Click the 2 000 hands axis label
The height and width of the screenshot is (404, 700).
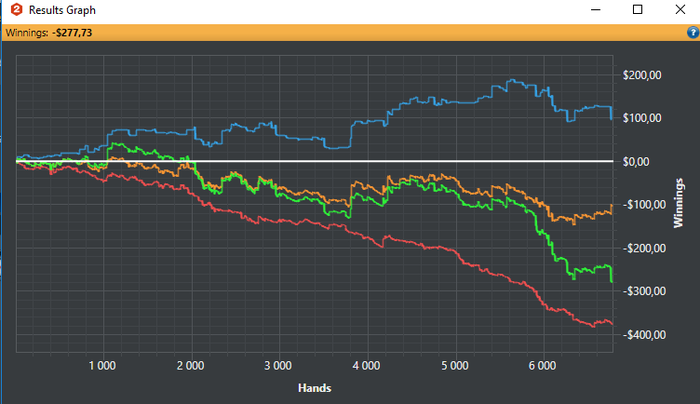191,366
